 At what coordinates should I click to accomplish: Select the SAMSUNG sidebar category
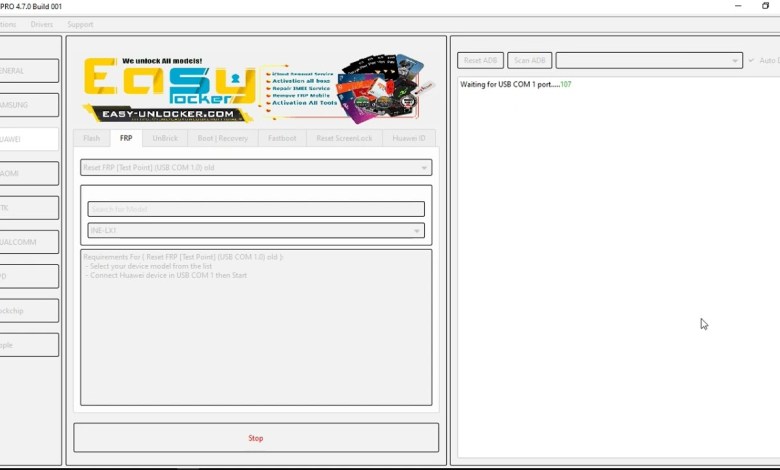coord(29,105)
